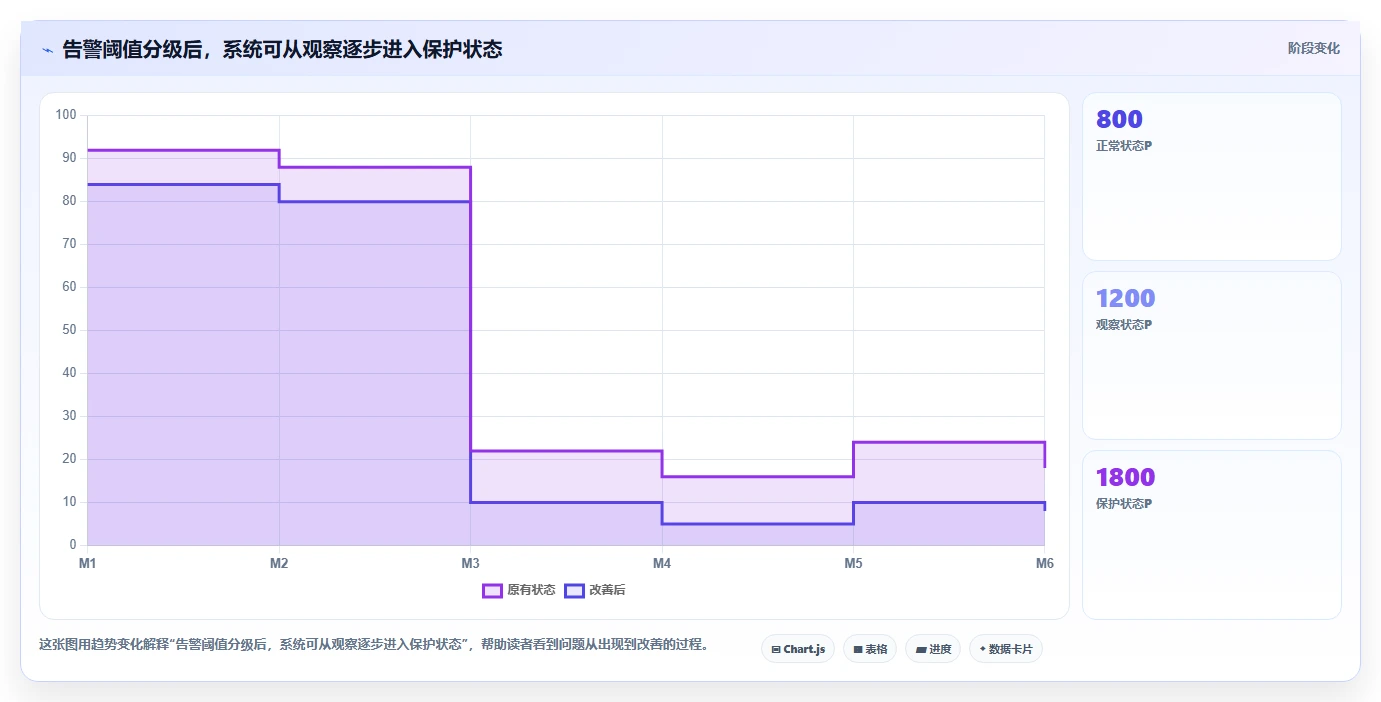Open the 1800 保护状态P card

1211,535
